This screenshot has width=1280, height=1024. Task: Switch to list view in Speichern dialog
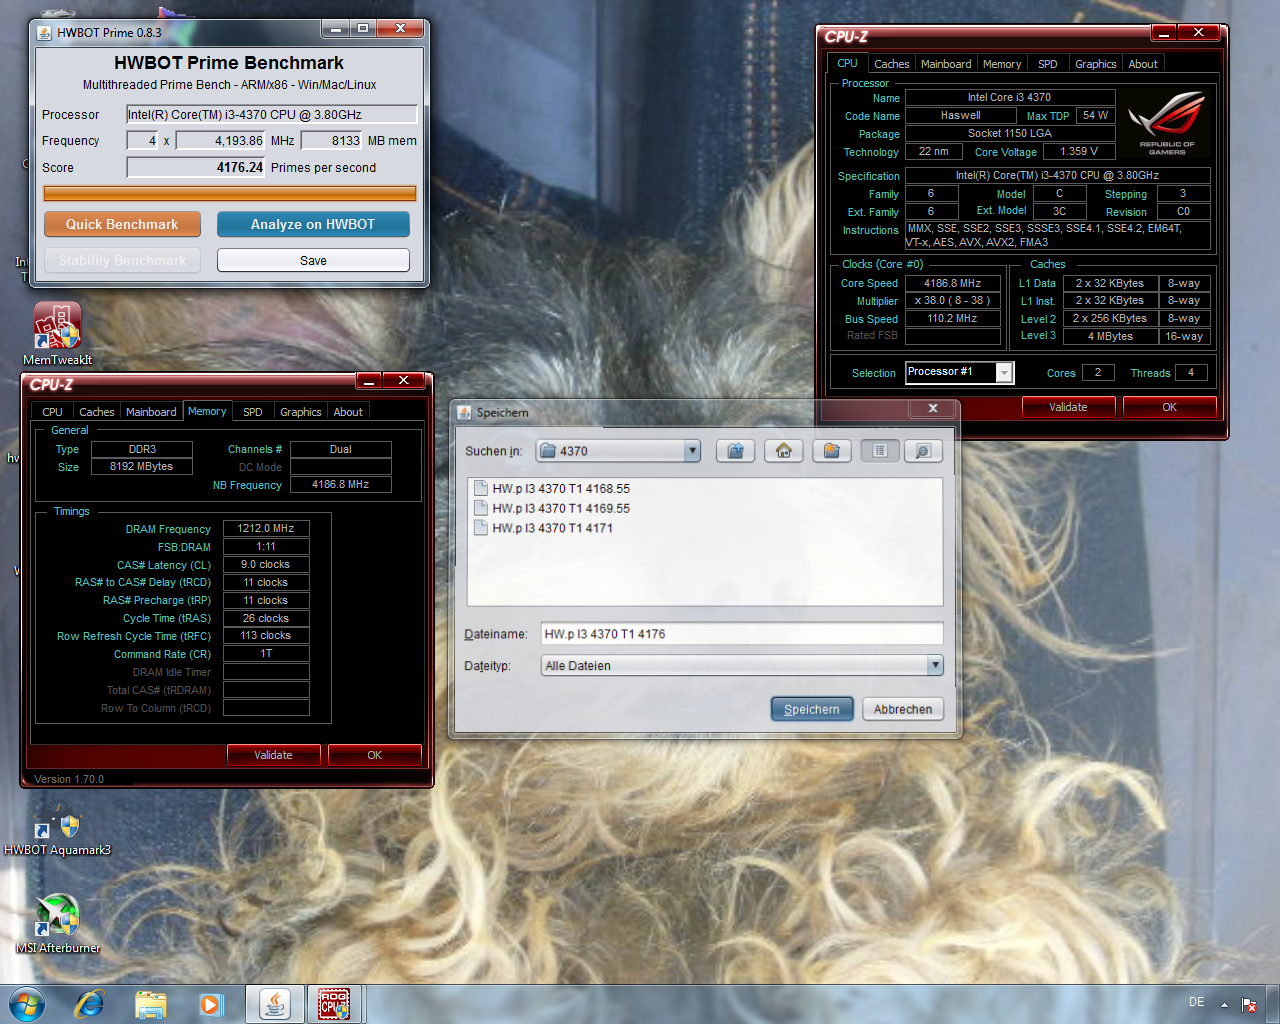point(880,451)
